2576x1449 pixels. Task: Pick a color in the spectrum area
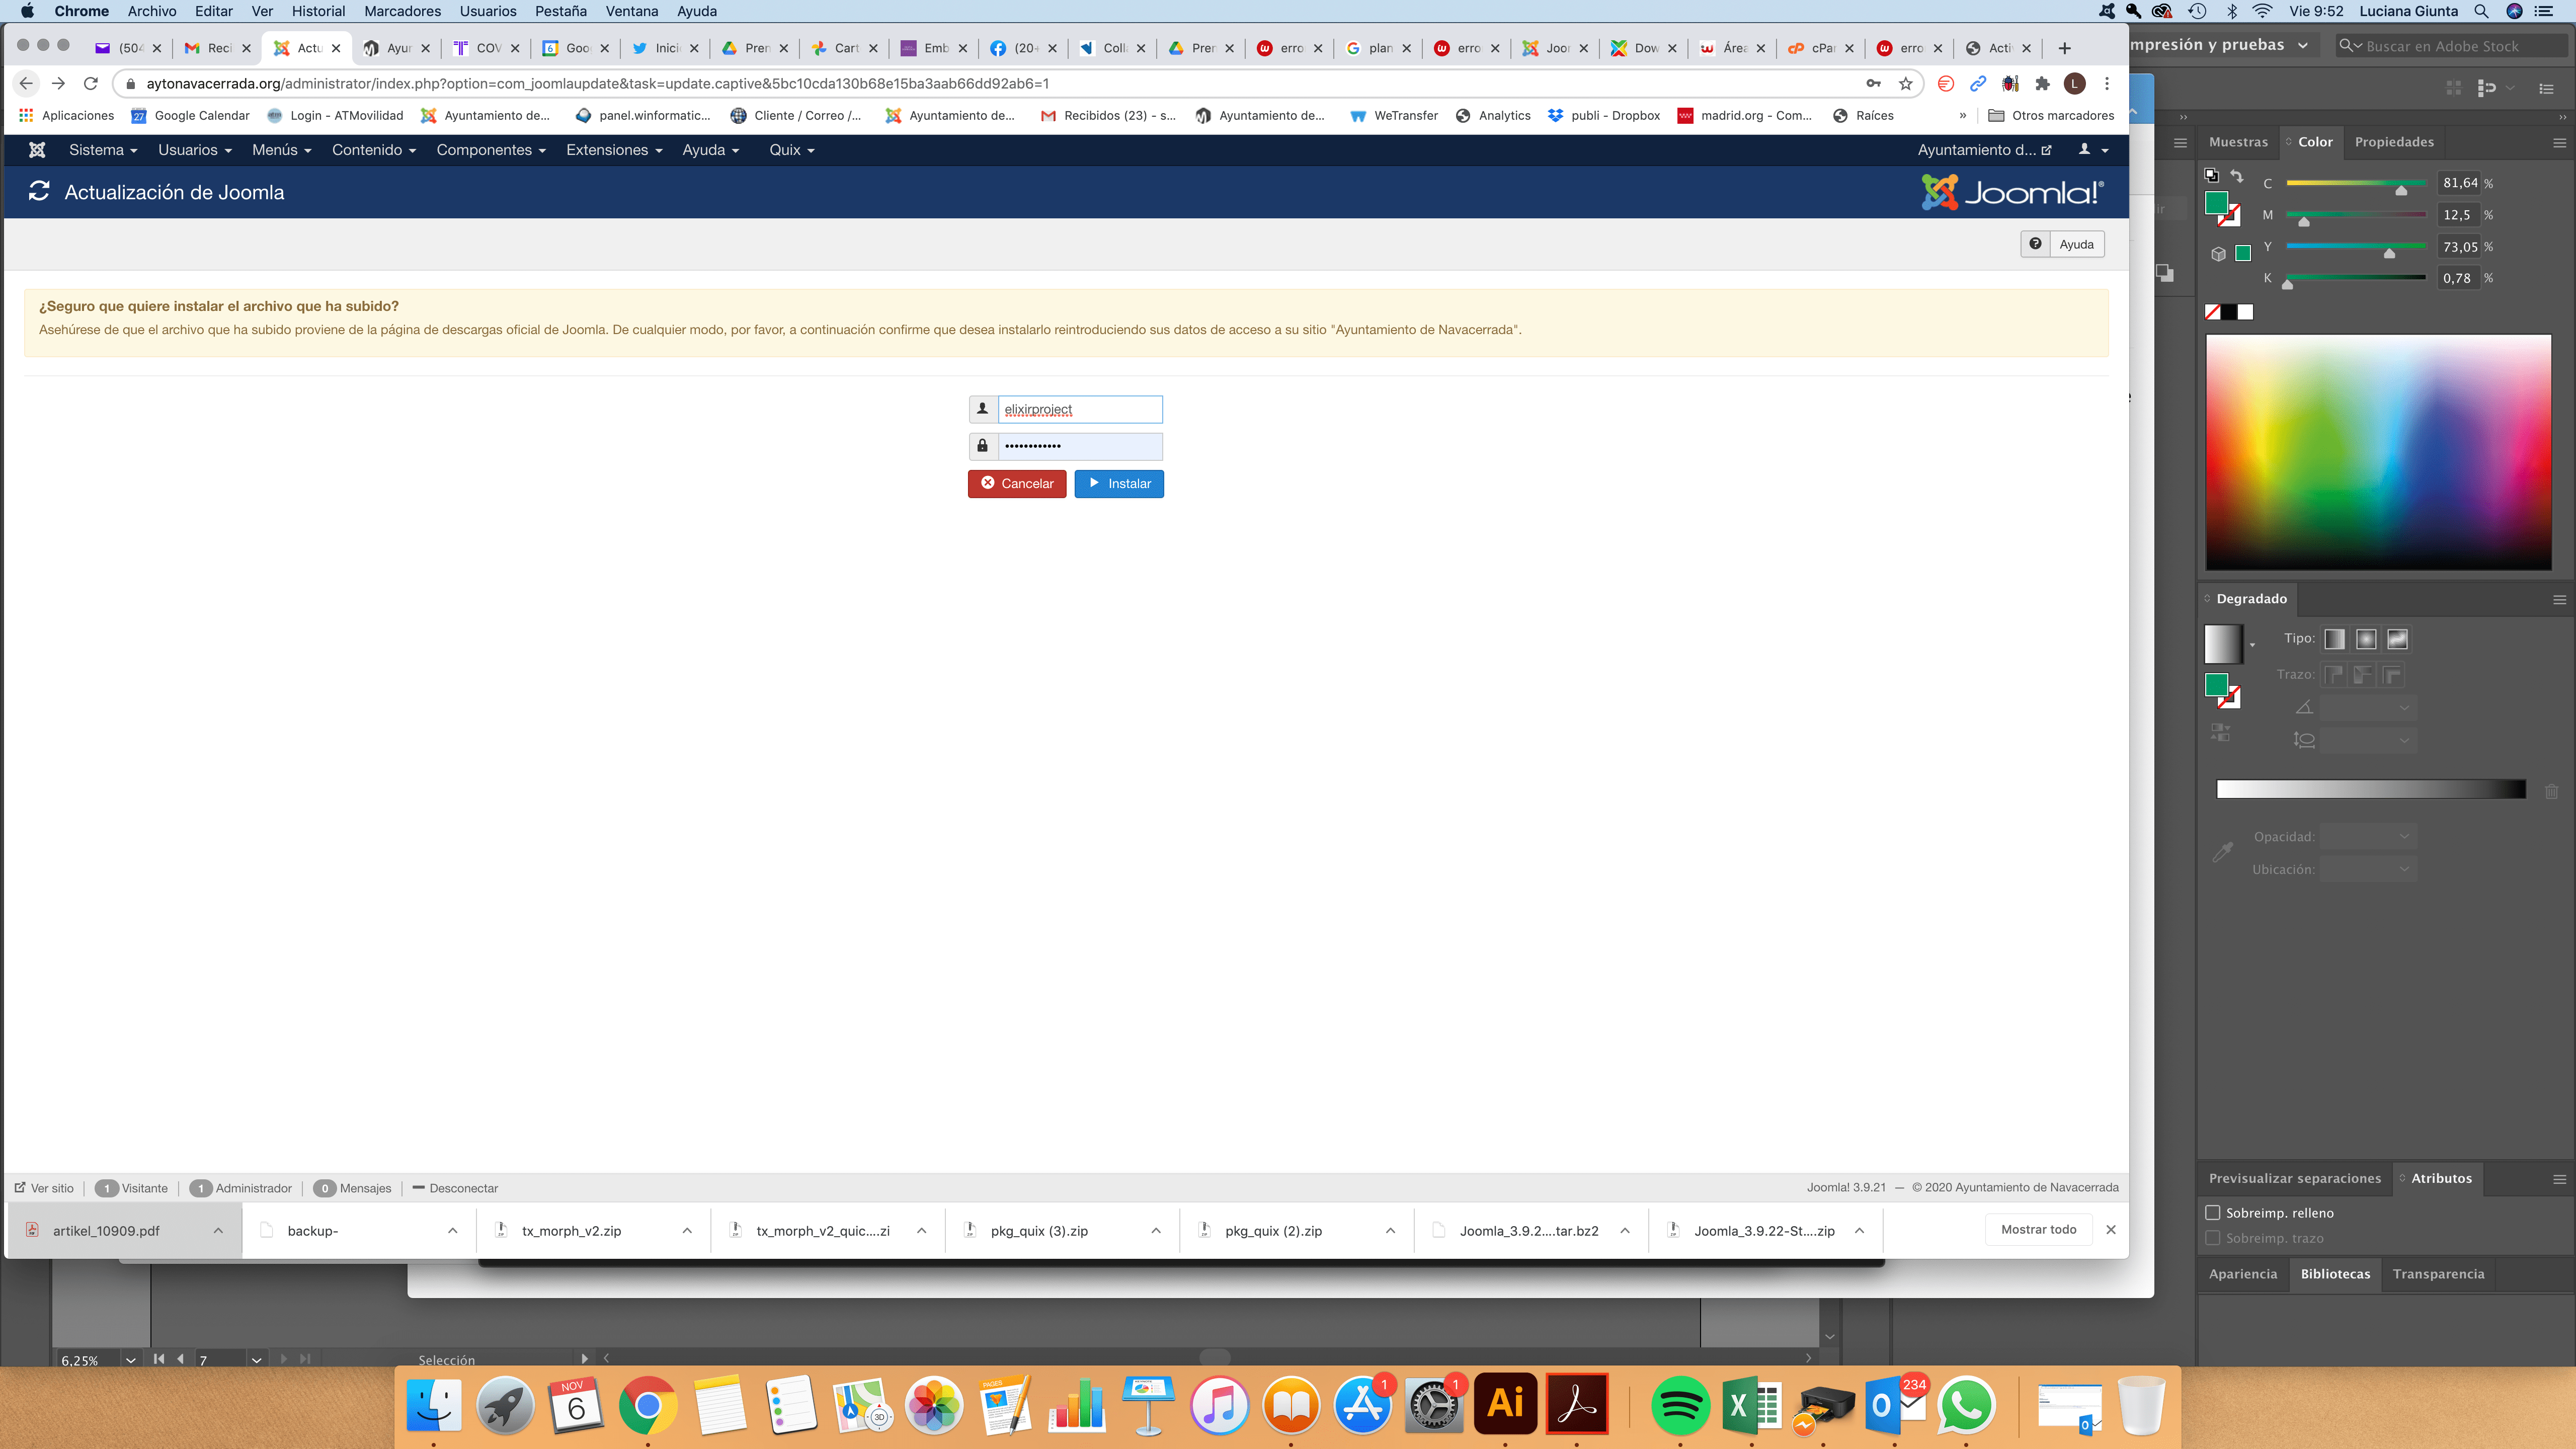pyautogui.click(x=2378, y=452)
